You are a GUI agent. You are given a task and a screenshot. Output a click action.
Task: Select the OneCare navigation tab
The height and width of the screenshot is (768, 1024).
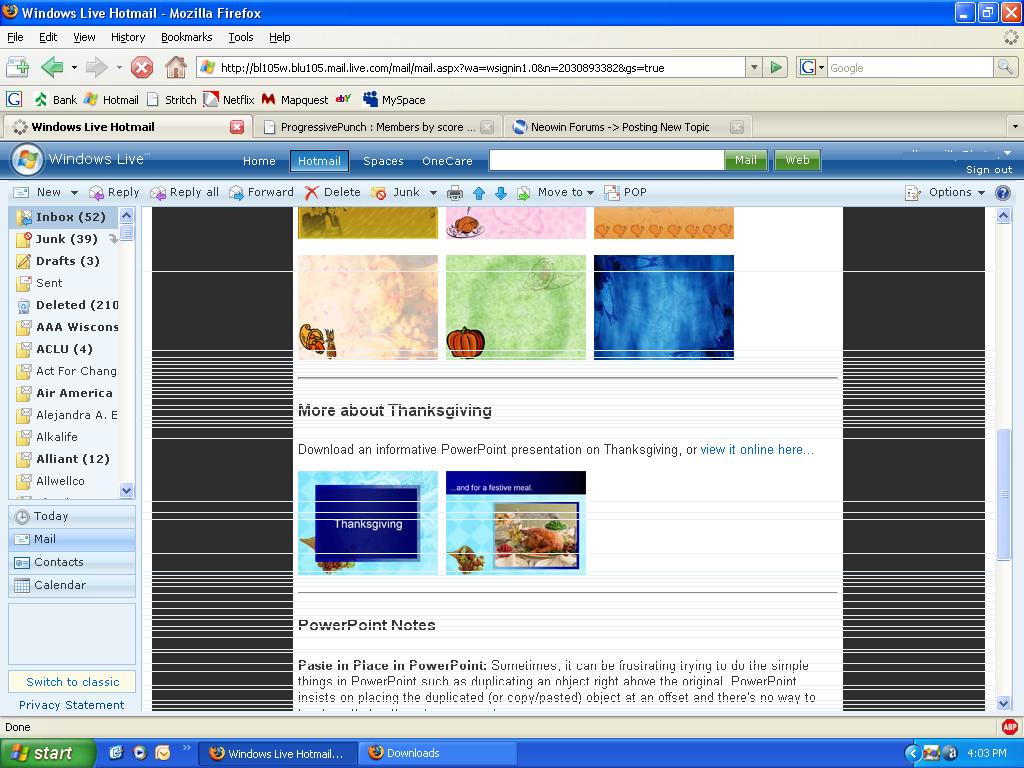[447, 161]
